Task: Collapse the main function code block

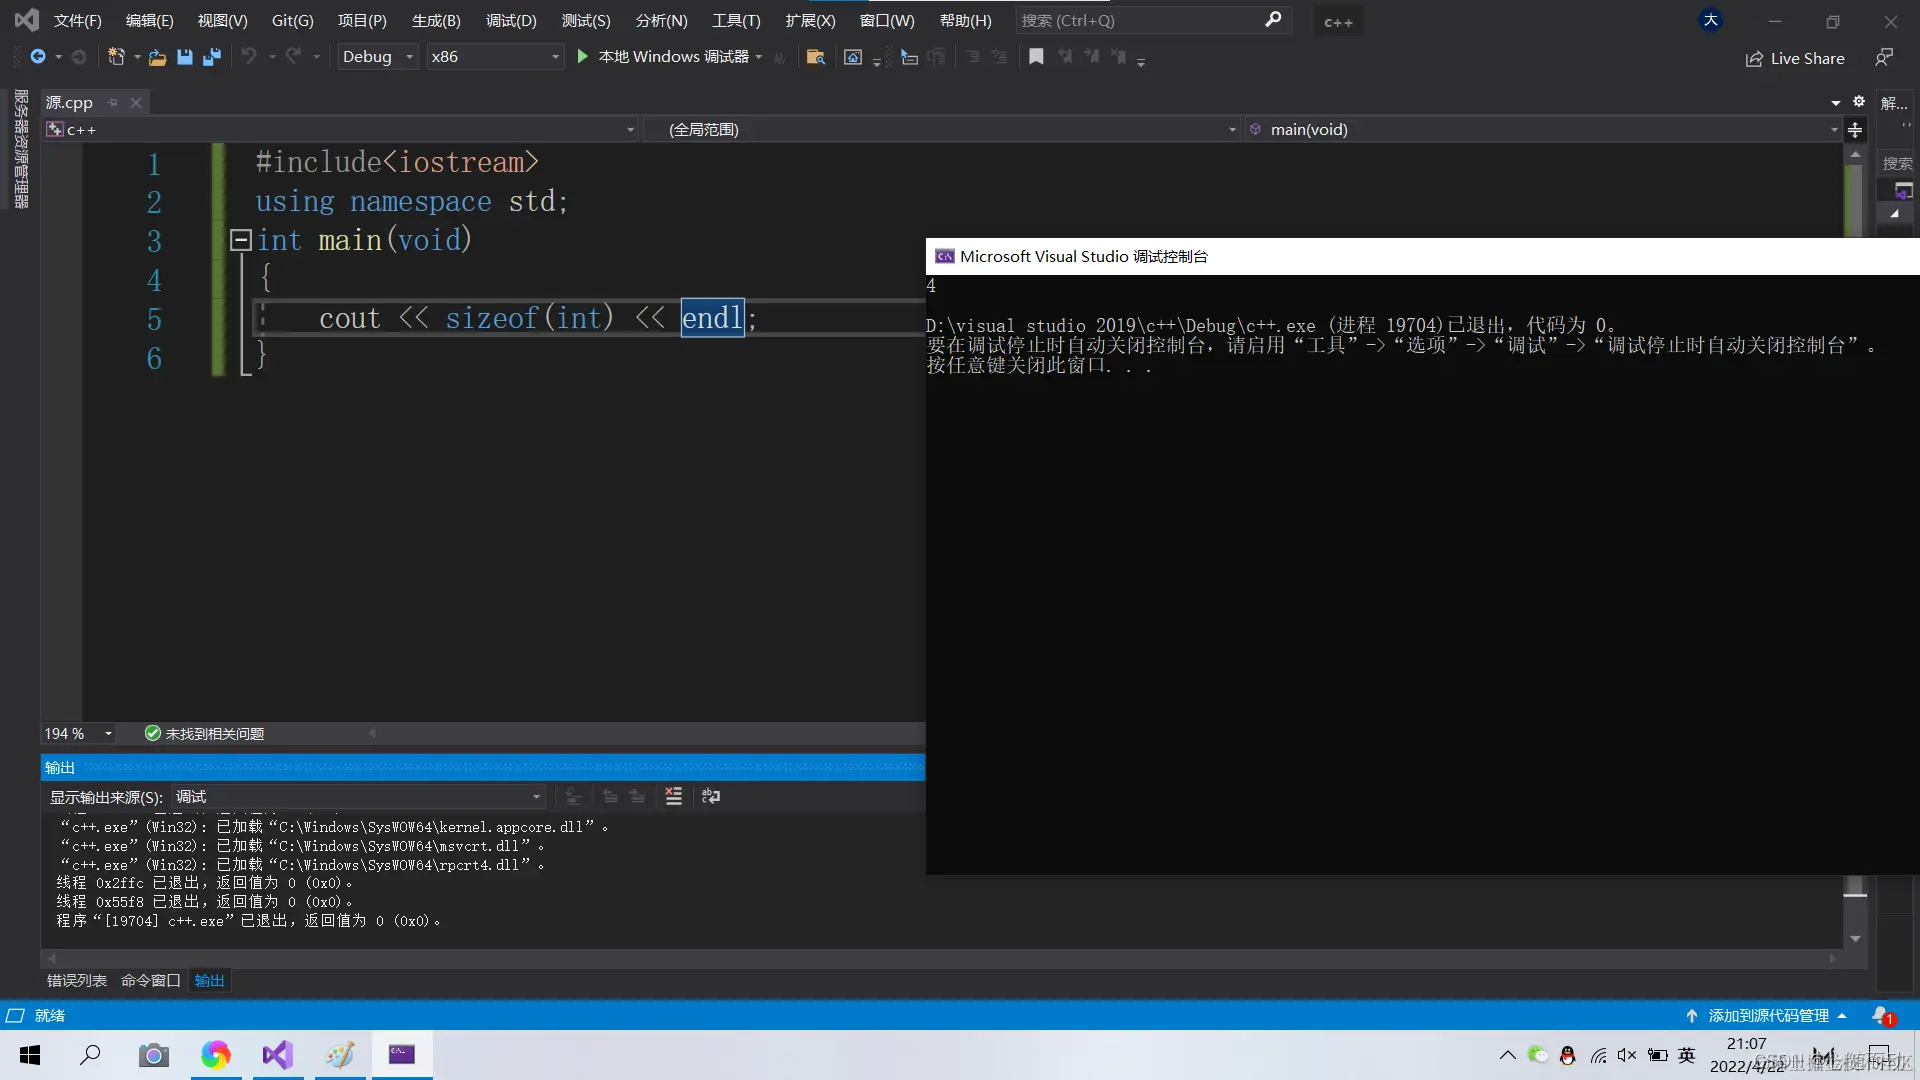Action: tap(240, 240)
